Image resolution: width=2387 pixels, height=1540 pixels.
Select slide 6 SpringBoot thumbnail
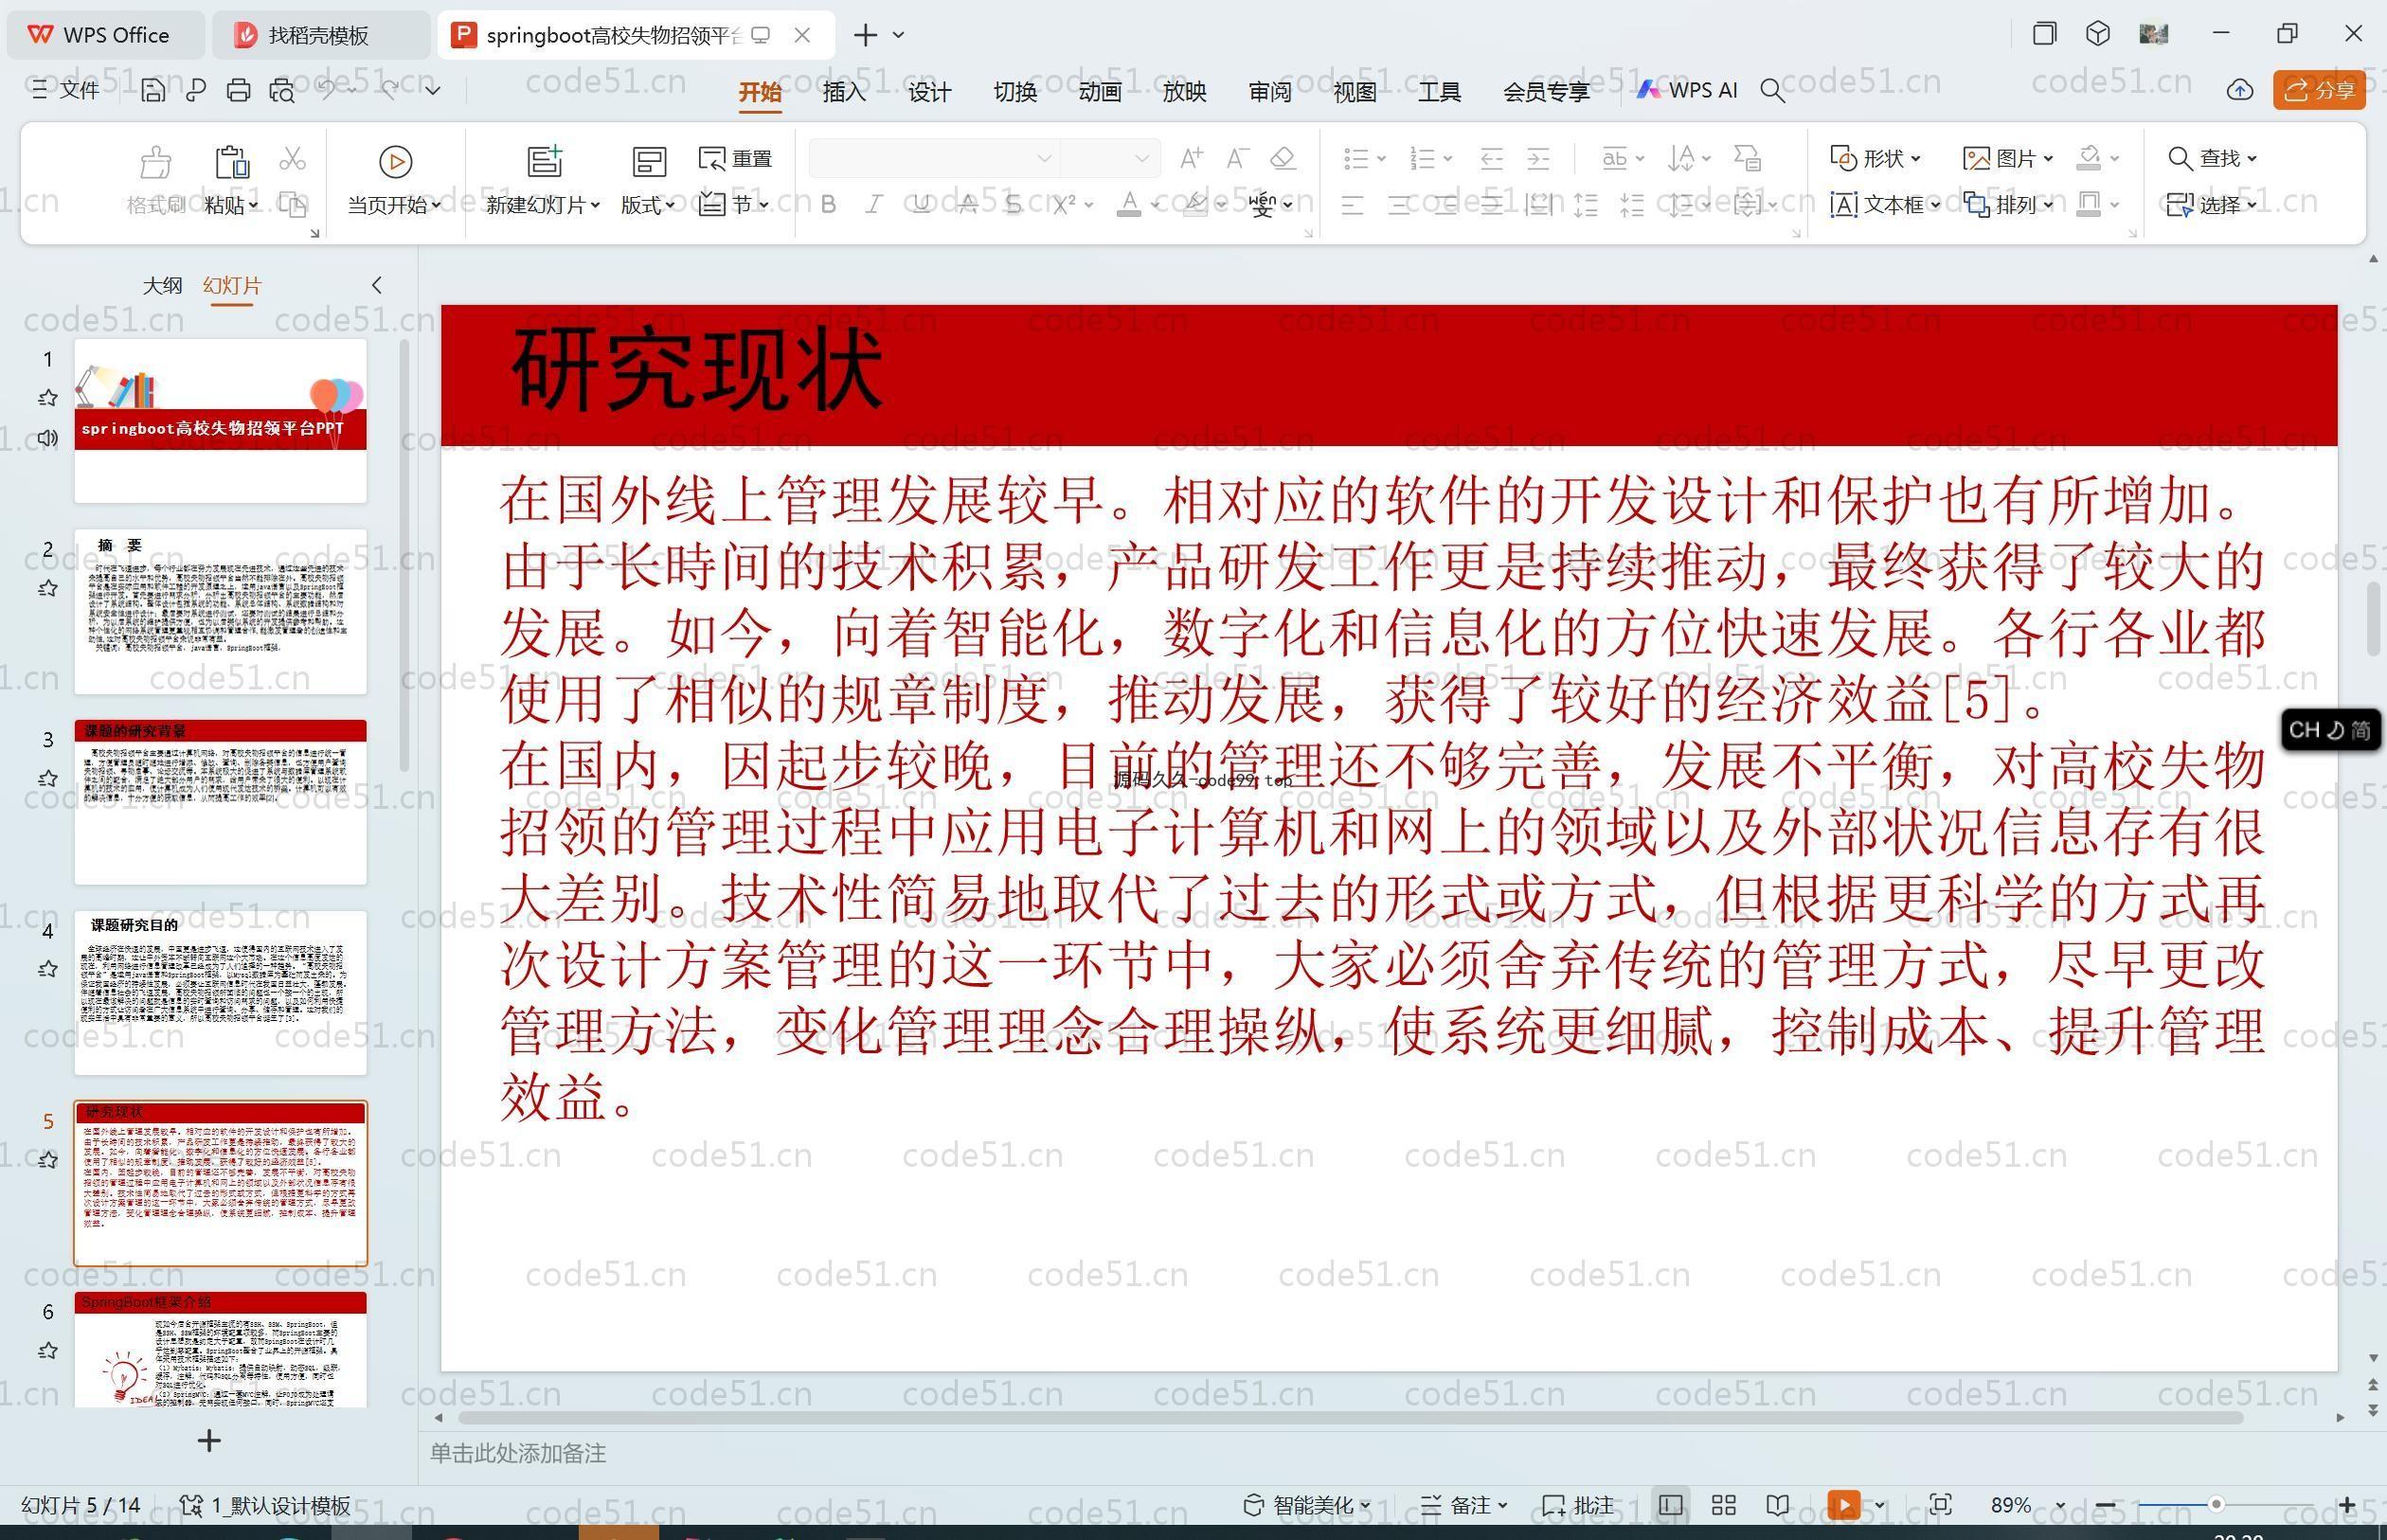220,1349
